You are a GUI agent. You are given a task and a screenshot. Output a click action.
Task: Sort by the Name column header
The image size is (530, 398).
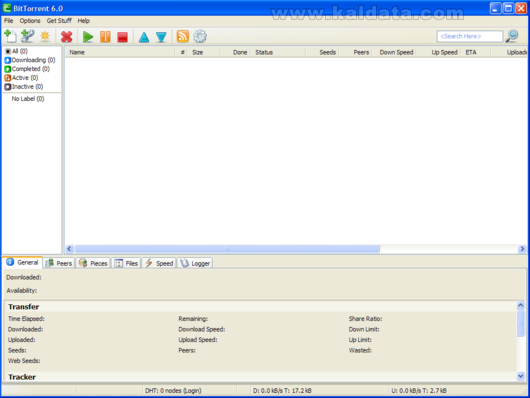tap(120, 52)
